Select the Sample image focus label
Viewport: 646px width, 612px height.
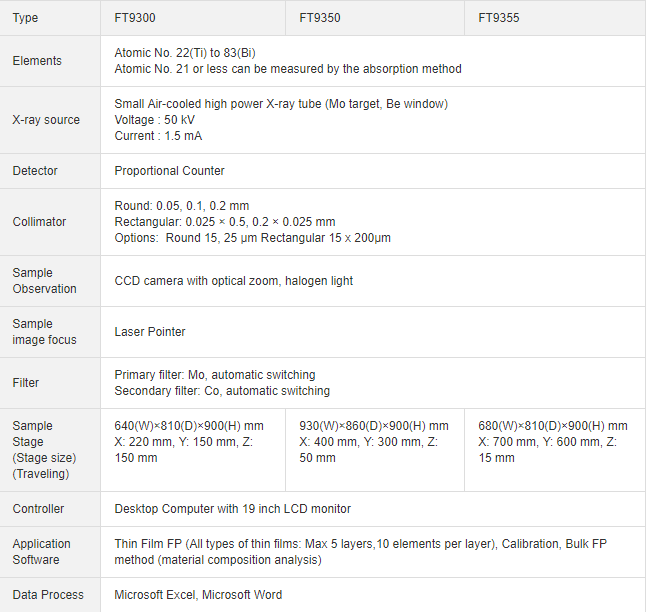pyautogui.click(x=44, y=332)
